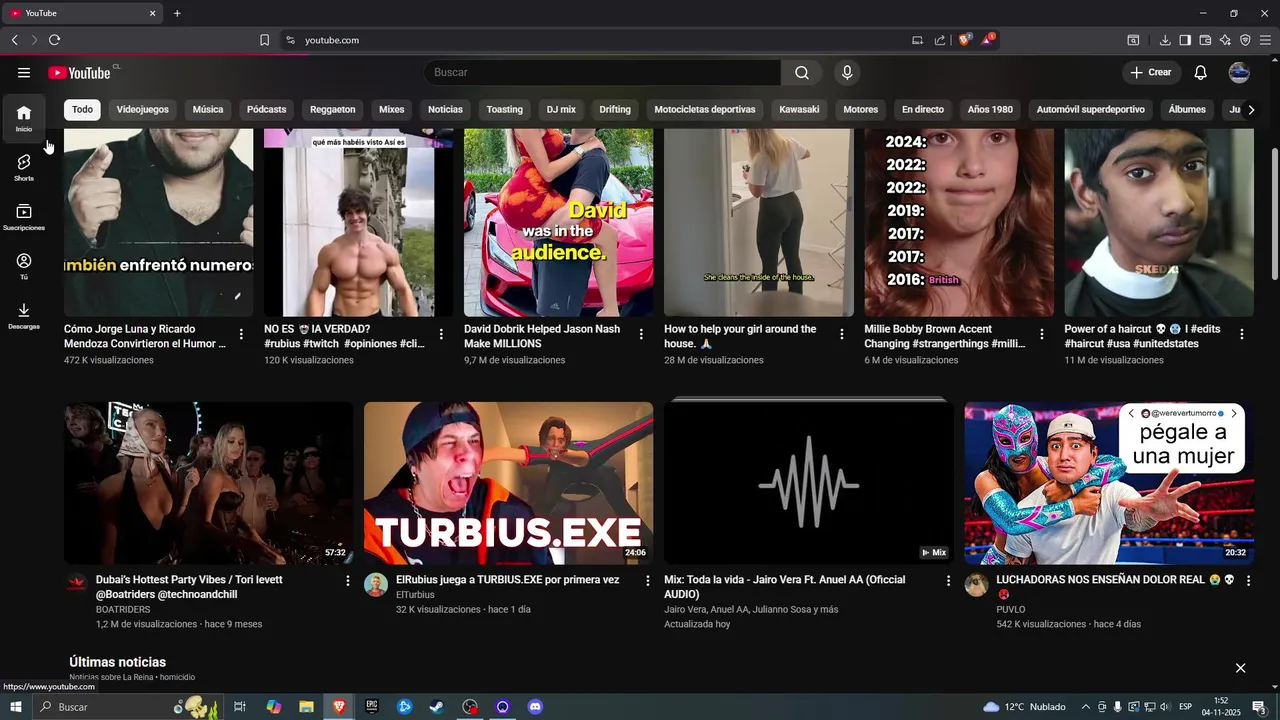Go to Inicio in the sidebar

coord(24,118)
